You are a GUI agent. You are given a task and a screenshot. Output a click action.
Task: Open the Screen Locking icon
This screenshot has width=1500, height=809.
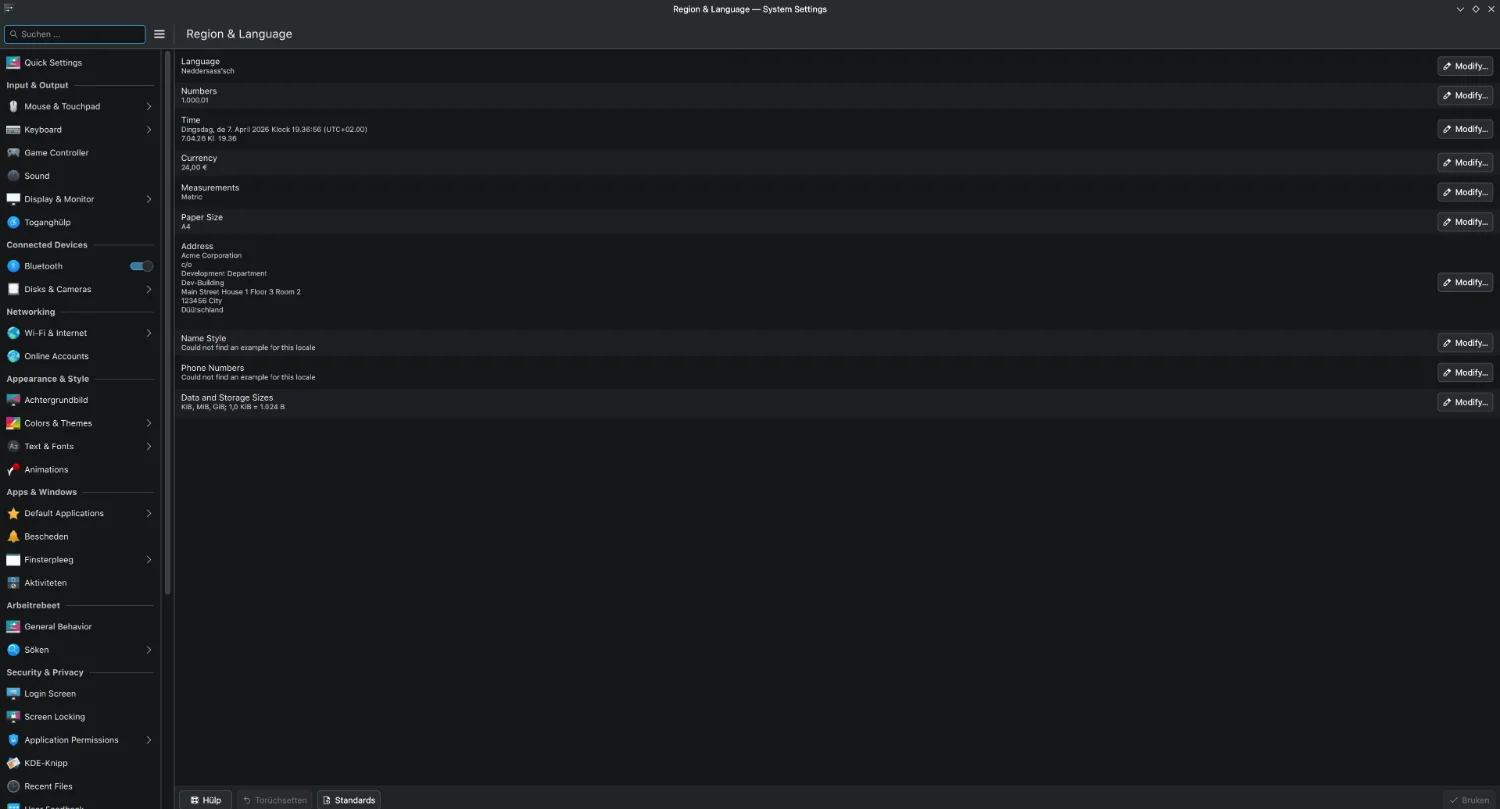(x=13, y=717)
